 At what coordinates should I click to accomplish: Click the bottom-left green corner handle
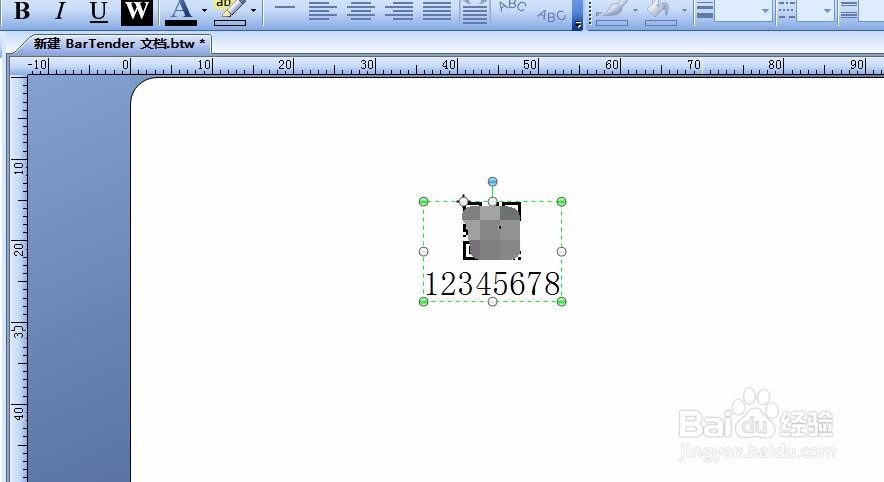coord(424,302)
